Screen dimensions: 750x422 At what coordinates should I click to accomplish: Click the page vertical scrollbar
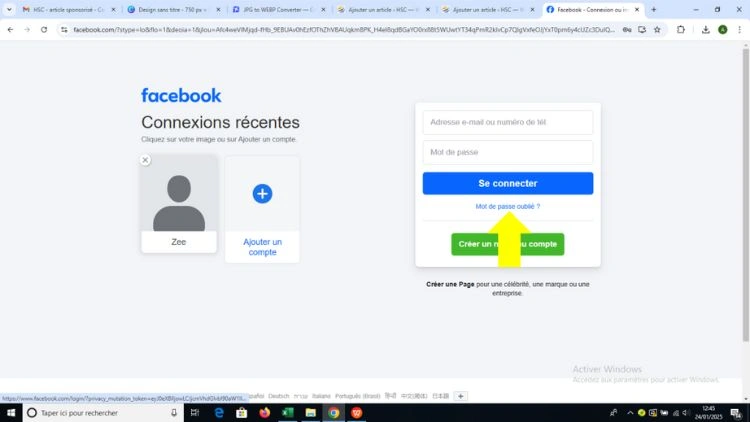(x=746, y=194)
